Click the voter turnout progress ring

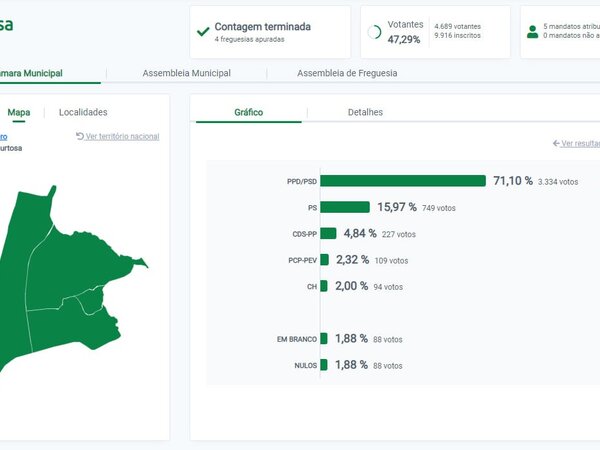point(374,32)
